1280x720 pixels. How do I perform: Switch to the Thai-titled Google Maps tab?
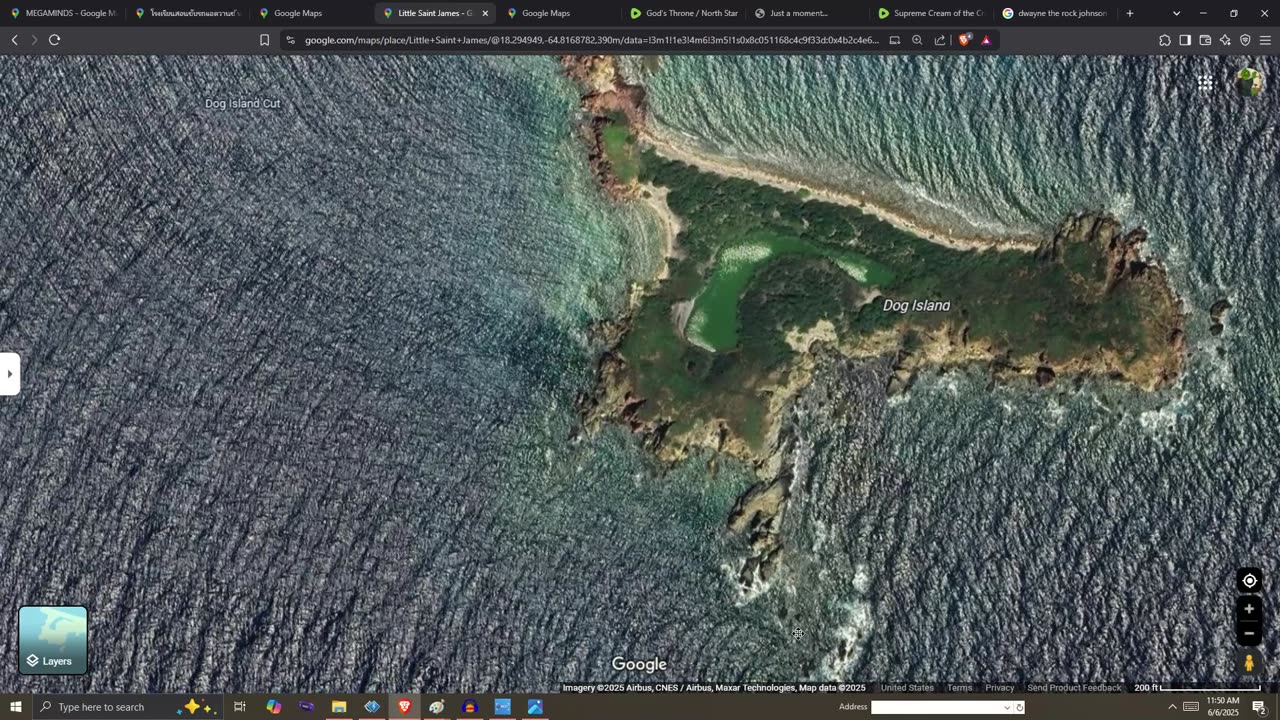pos(187,13)
